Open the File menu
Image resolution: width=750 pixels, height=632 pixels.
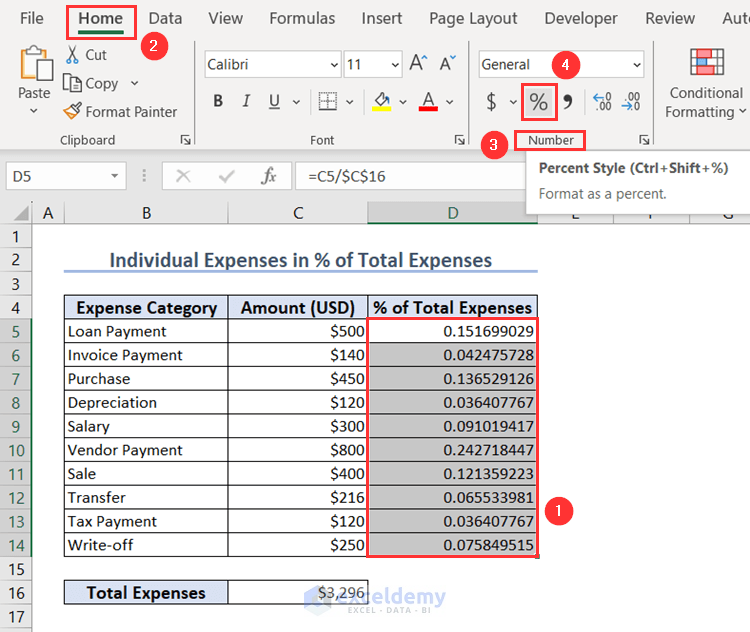coord(32,18)
